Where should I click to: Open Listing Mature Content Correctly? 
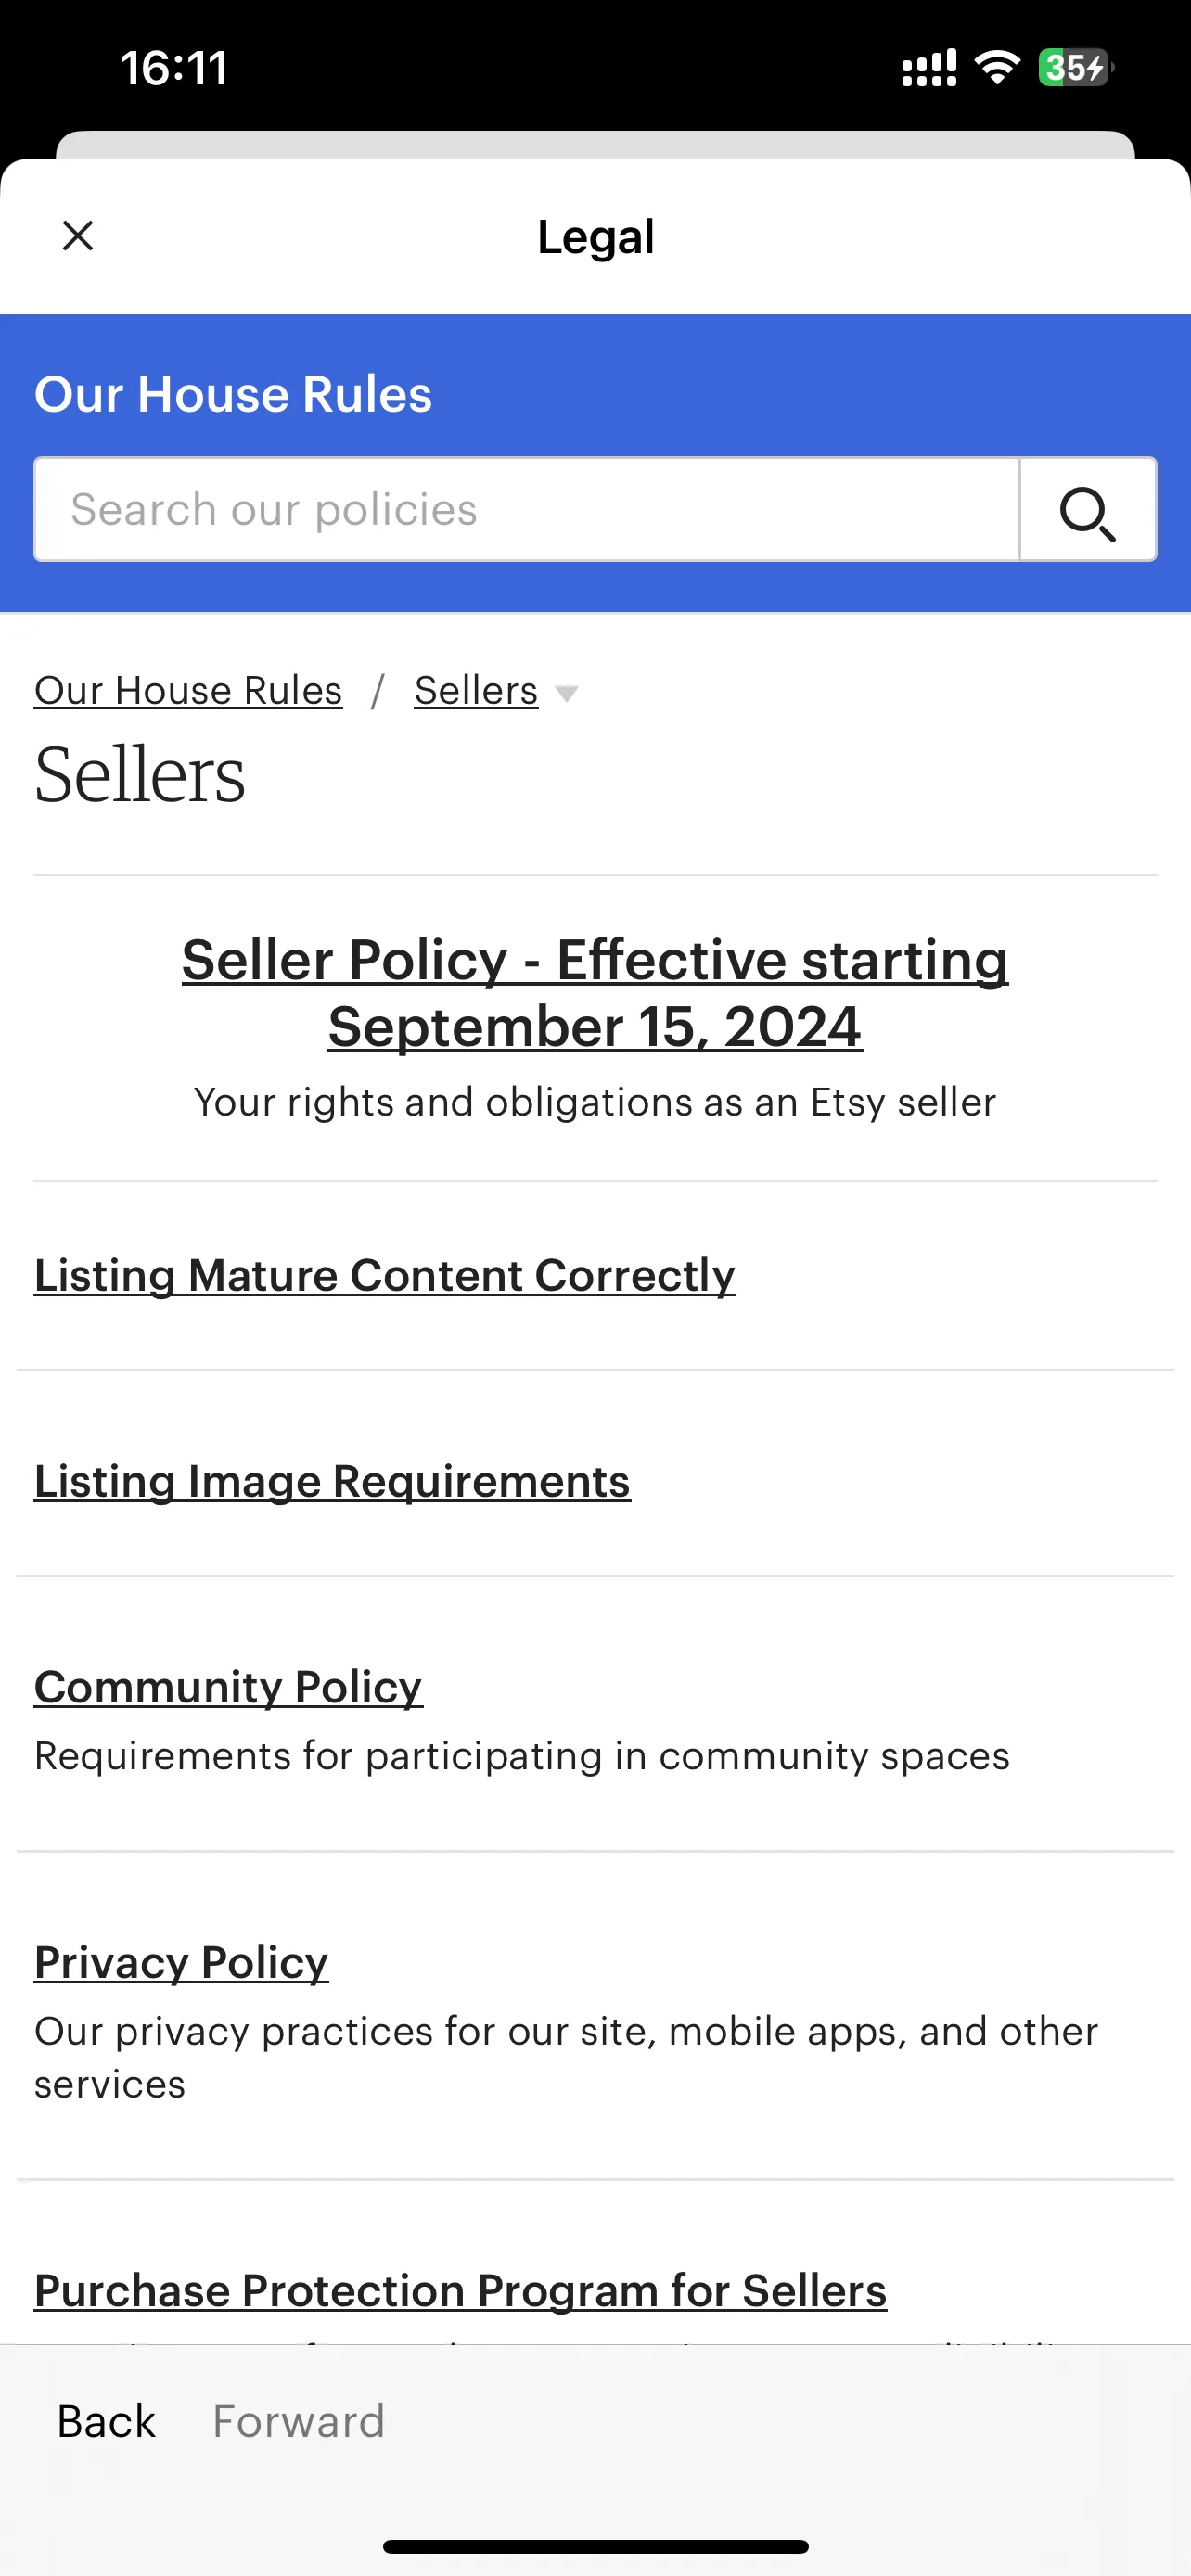coord(385,1275)
